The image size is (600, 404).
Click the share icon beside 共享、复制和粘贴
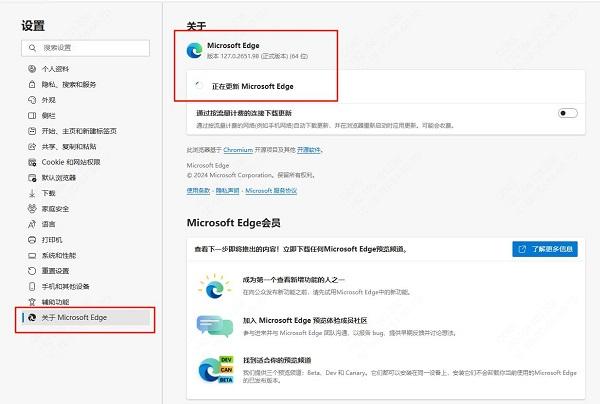[32, 147]
